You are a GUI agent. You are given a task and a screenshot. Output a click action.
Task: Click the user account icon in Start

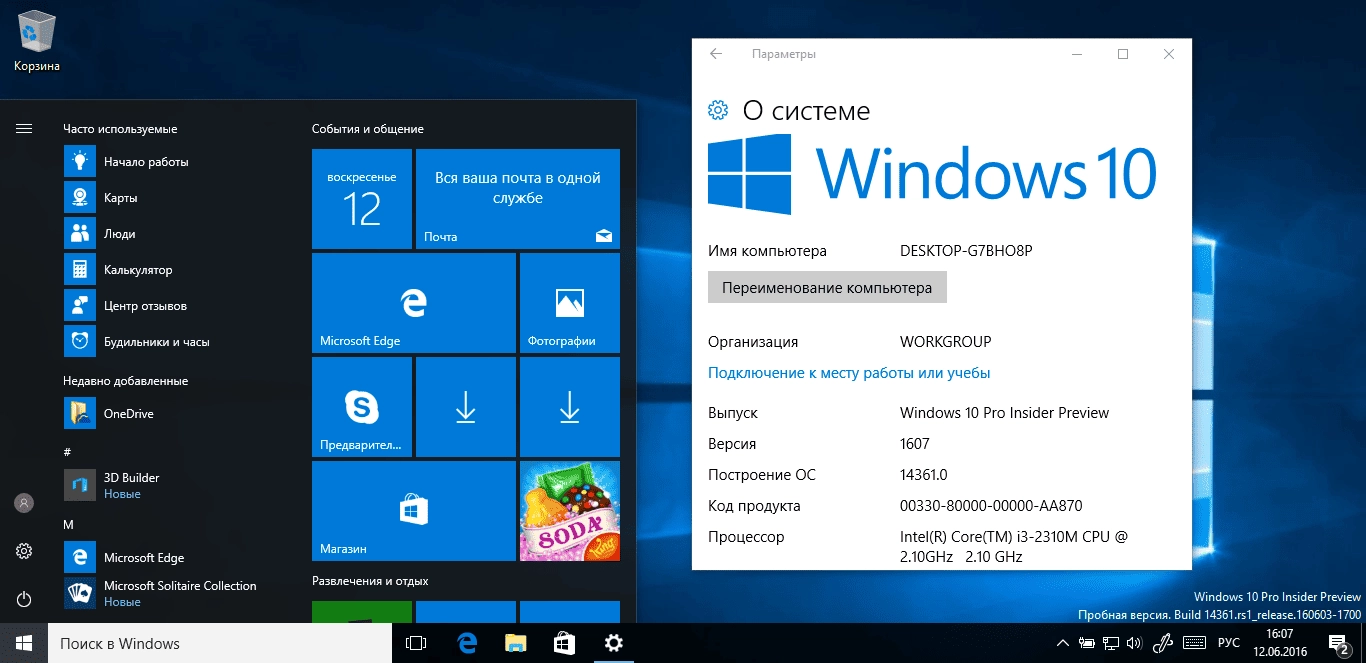point(24,503)
